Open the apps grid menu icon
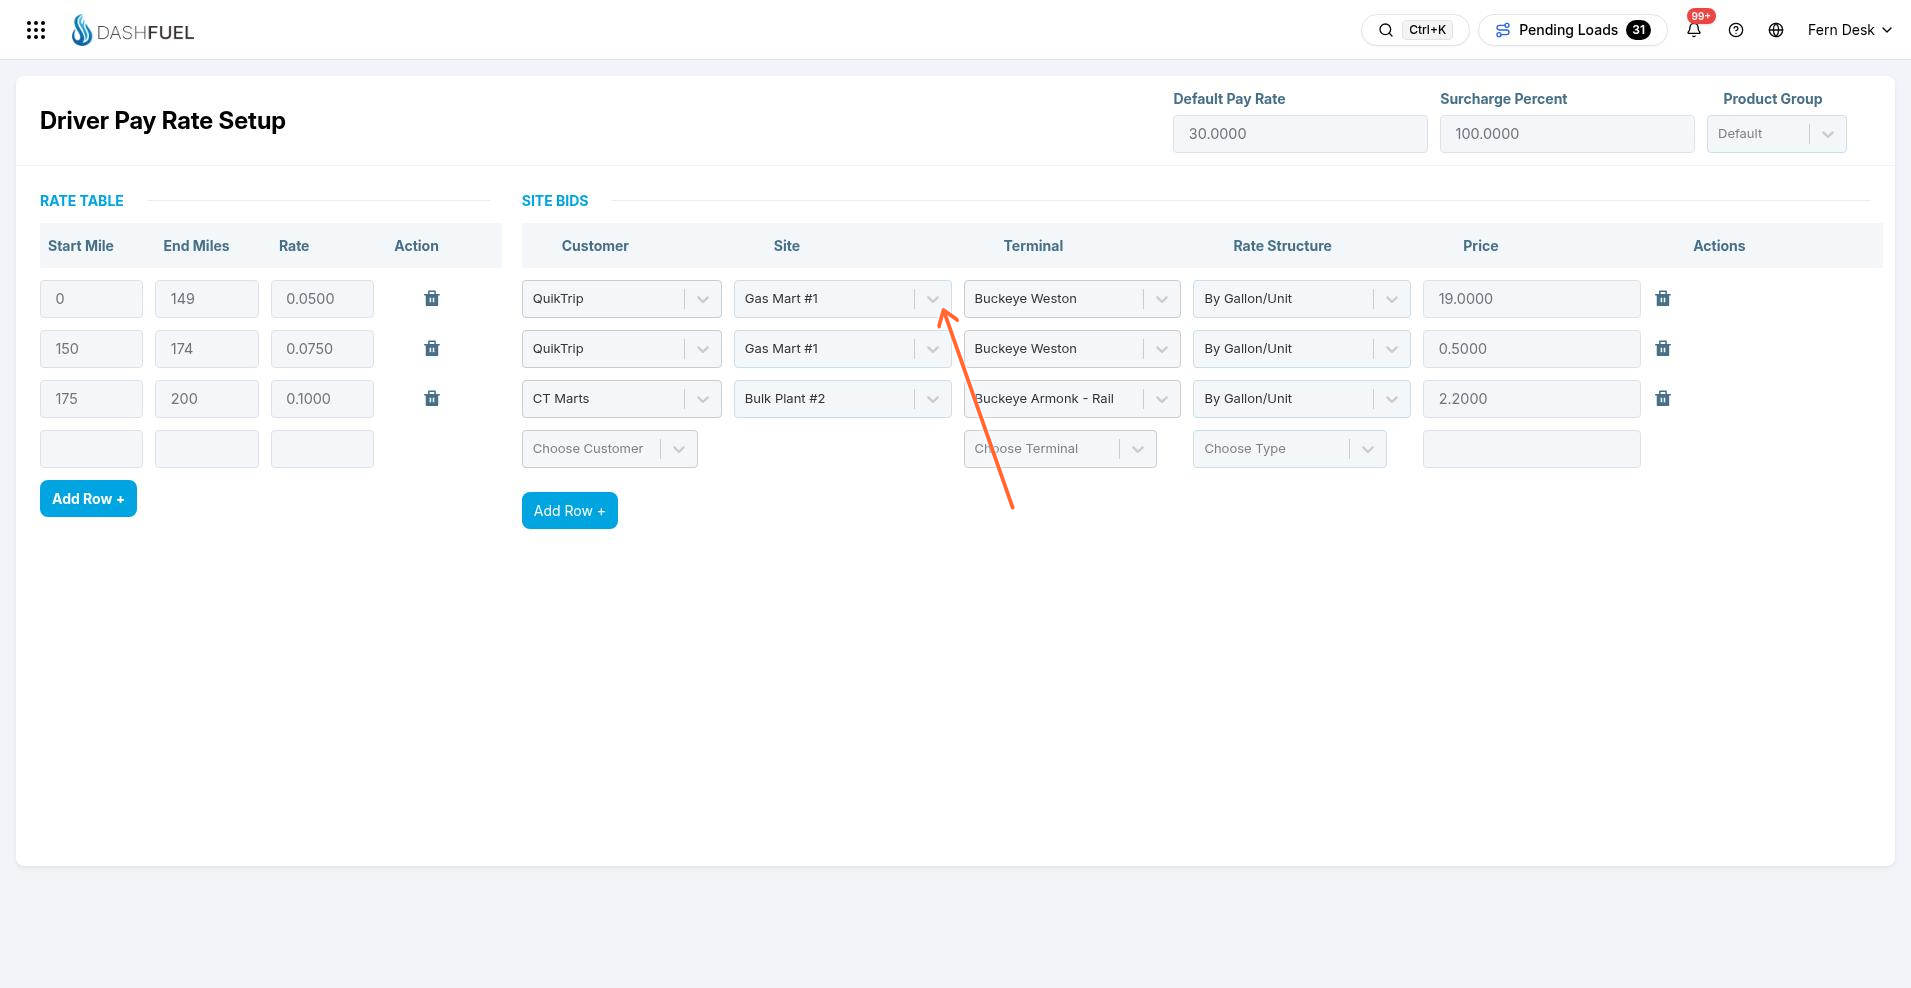Image resolution: width=1911 pixels, height=988 pixels. click(x=36, y=30)
